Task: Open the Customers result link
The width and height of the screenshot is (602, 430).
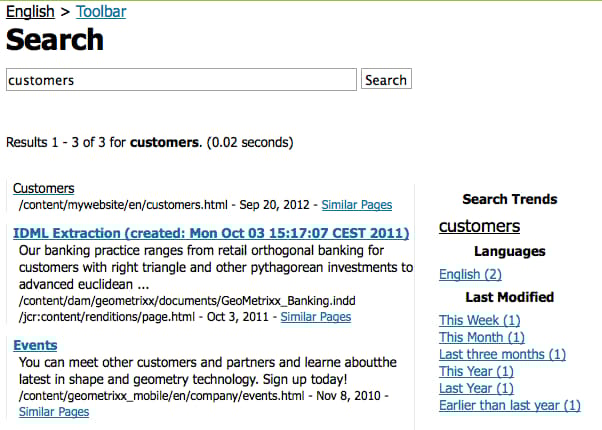Action: (x=44, y=188)
